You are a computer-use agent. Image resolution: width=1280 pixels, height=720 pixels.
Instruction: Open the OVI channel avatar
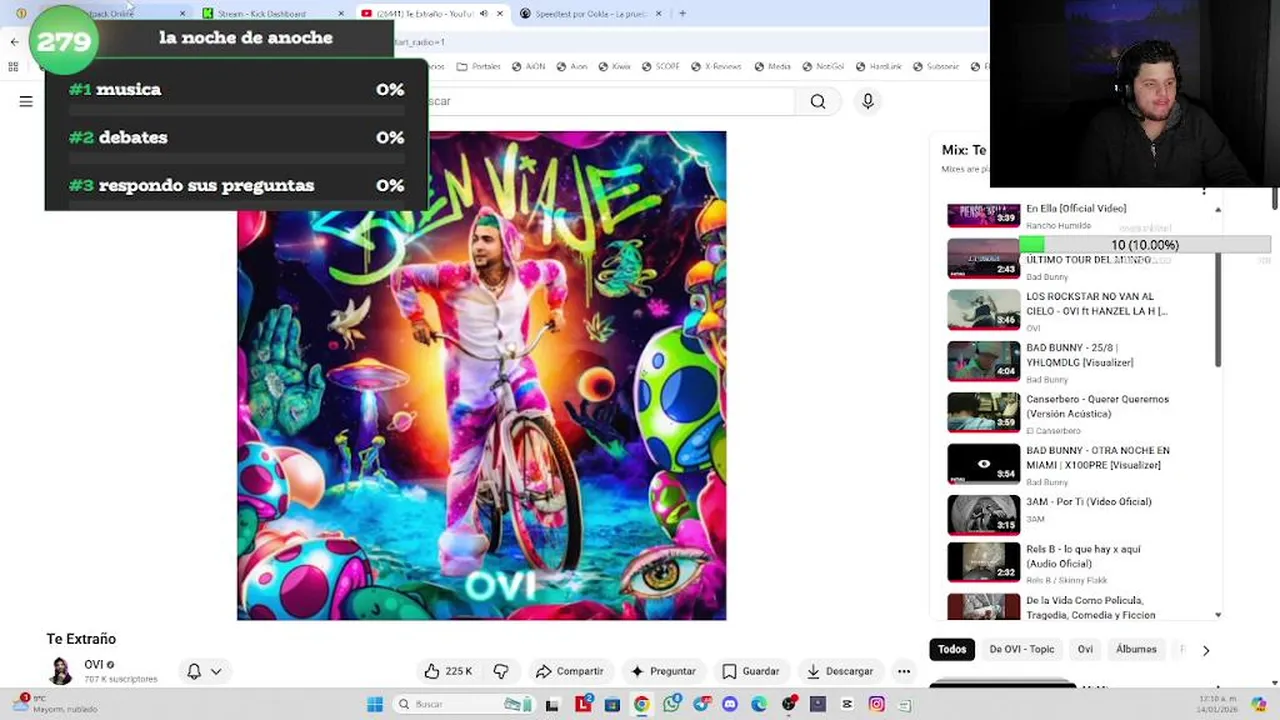click(x=61, y=671)
